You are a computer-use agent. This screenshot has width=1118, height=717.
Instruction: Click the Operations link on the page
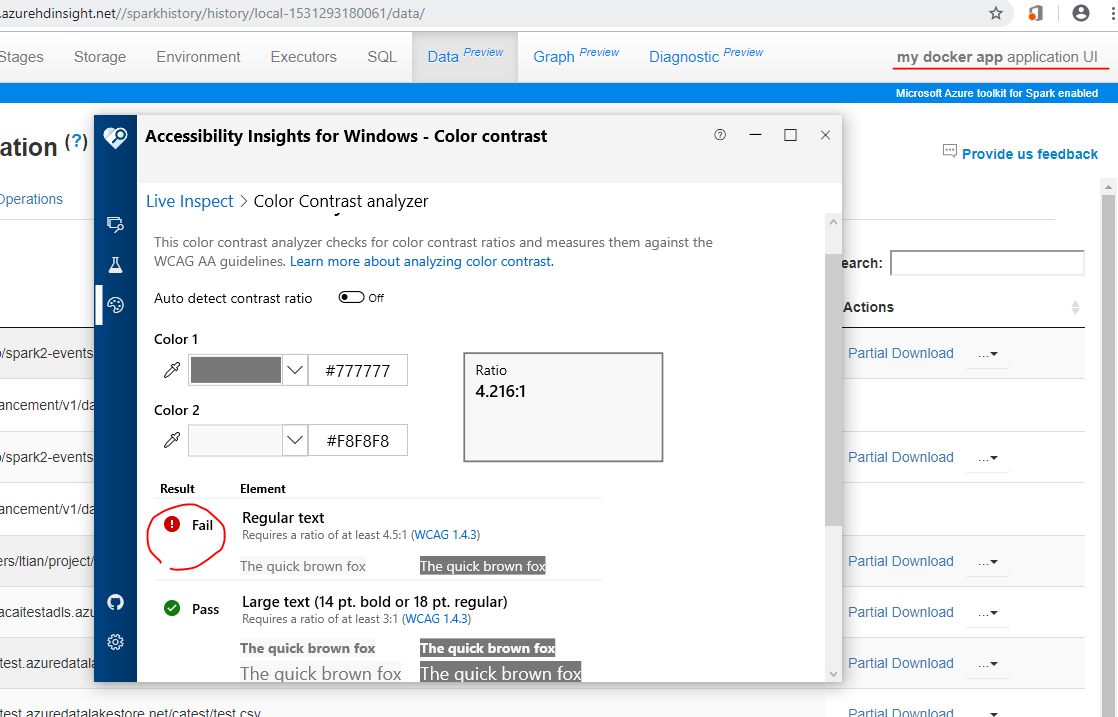tap(31, 200)
